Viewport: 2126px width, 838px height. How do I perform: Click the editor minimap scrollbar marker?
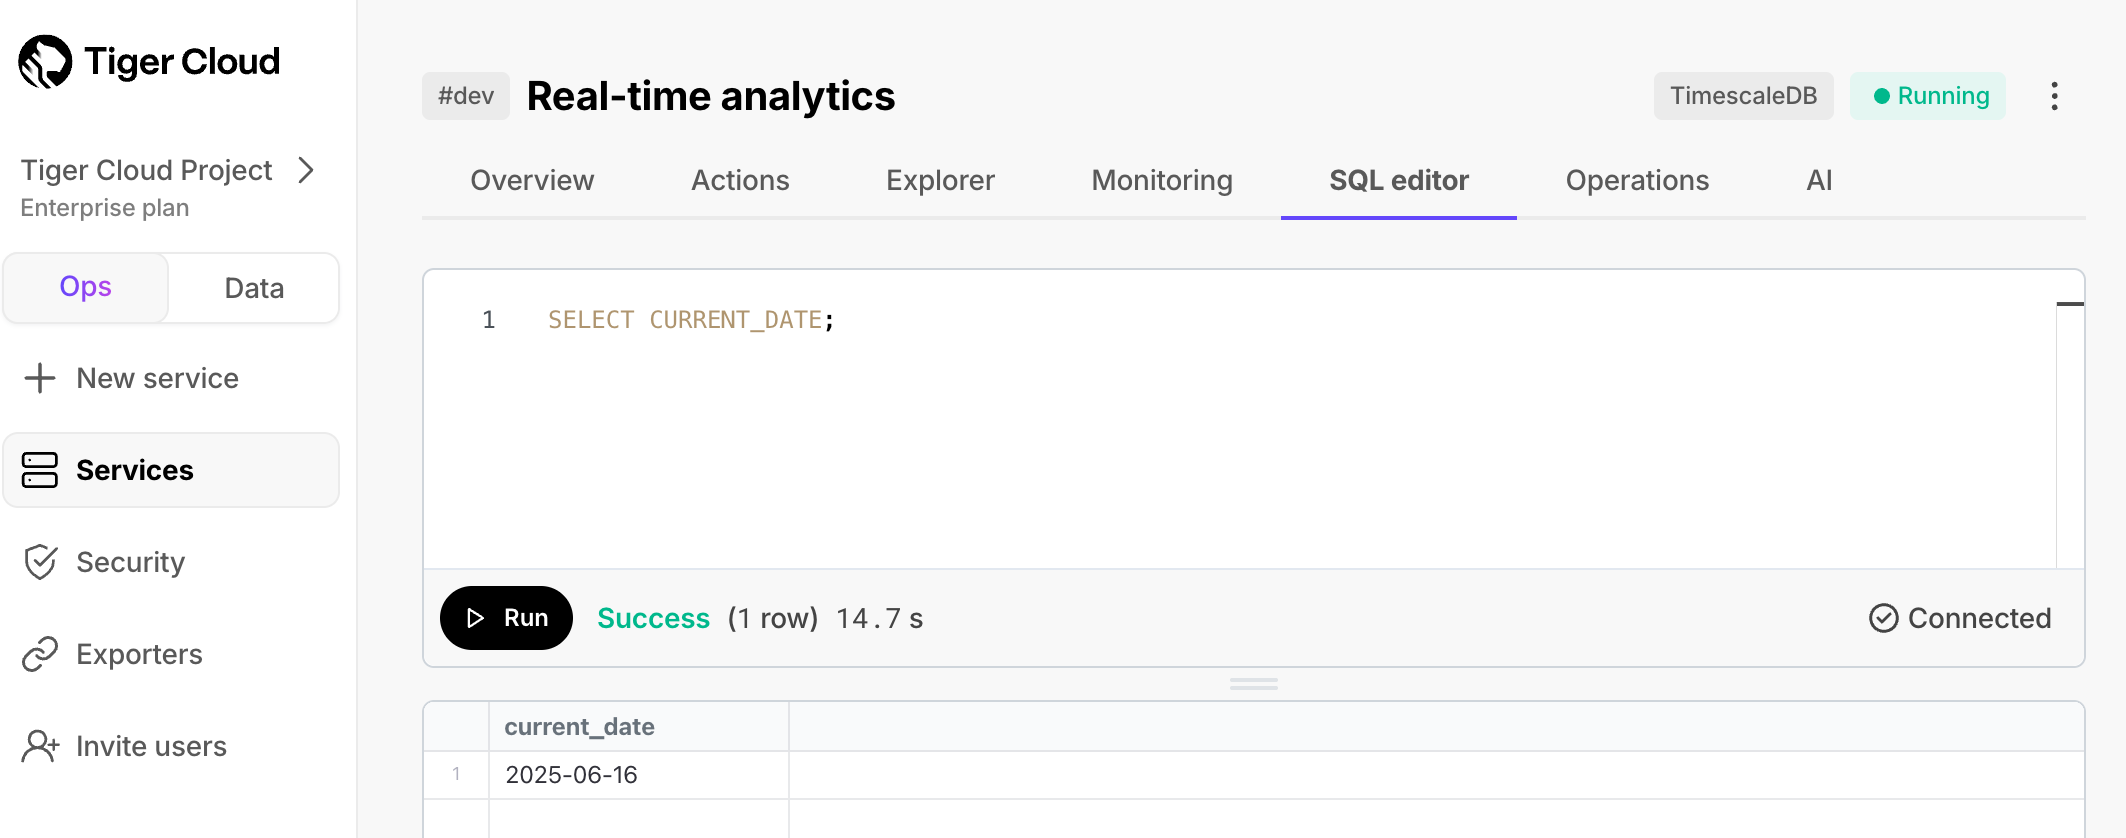2070,303
